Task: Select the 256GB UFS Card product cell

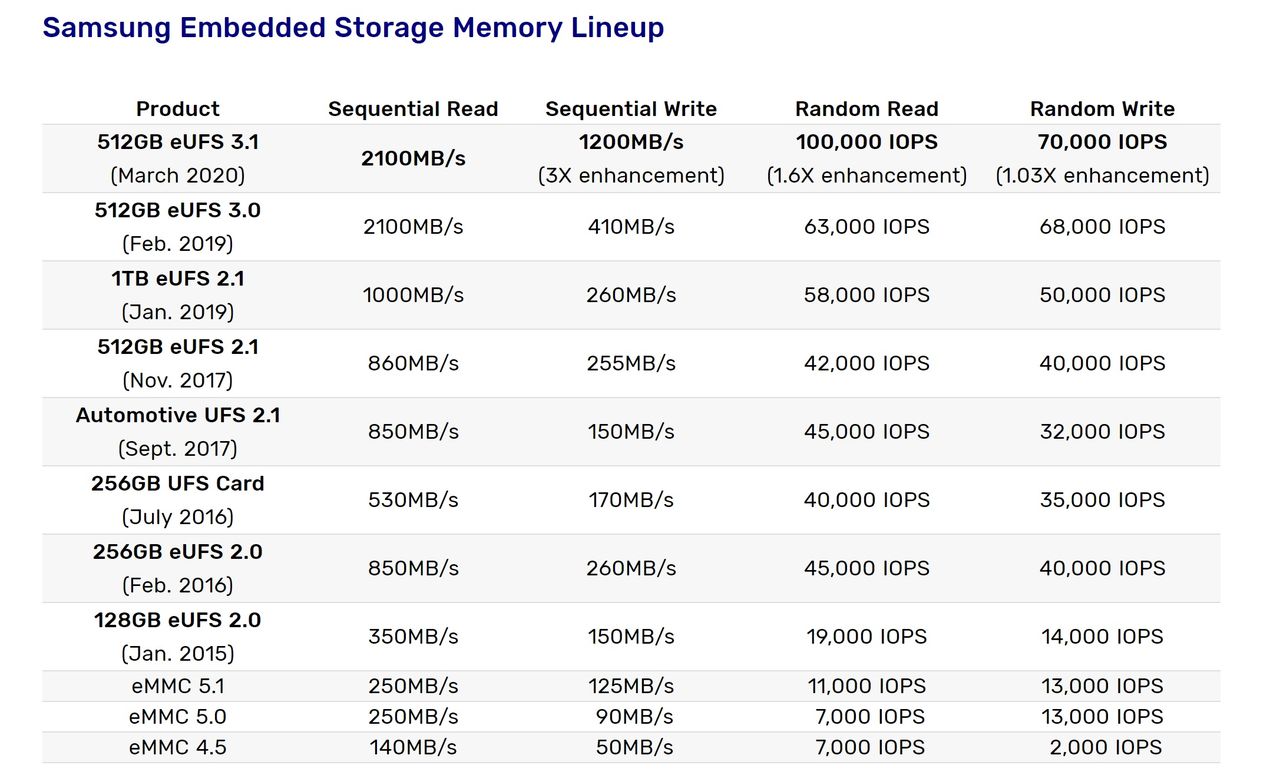Action: point(178,500)
